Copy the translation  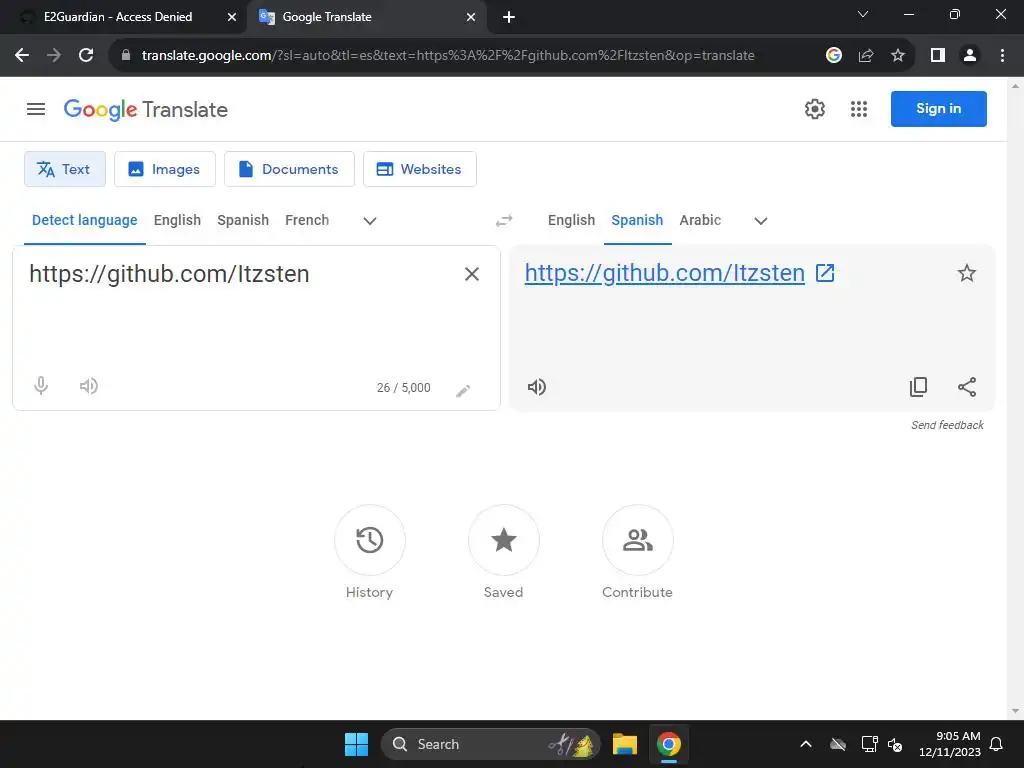(918, 387)
